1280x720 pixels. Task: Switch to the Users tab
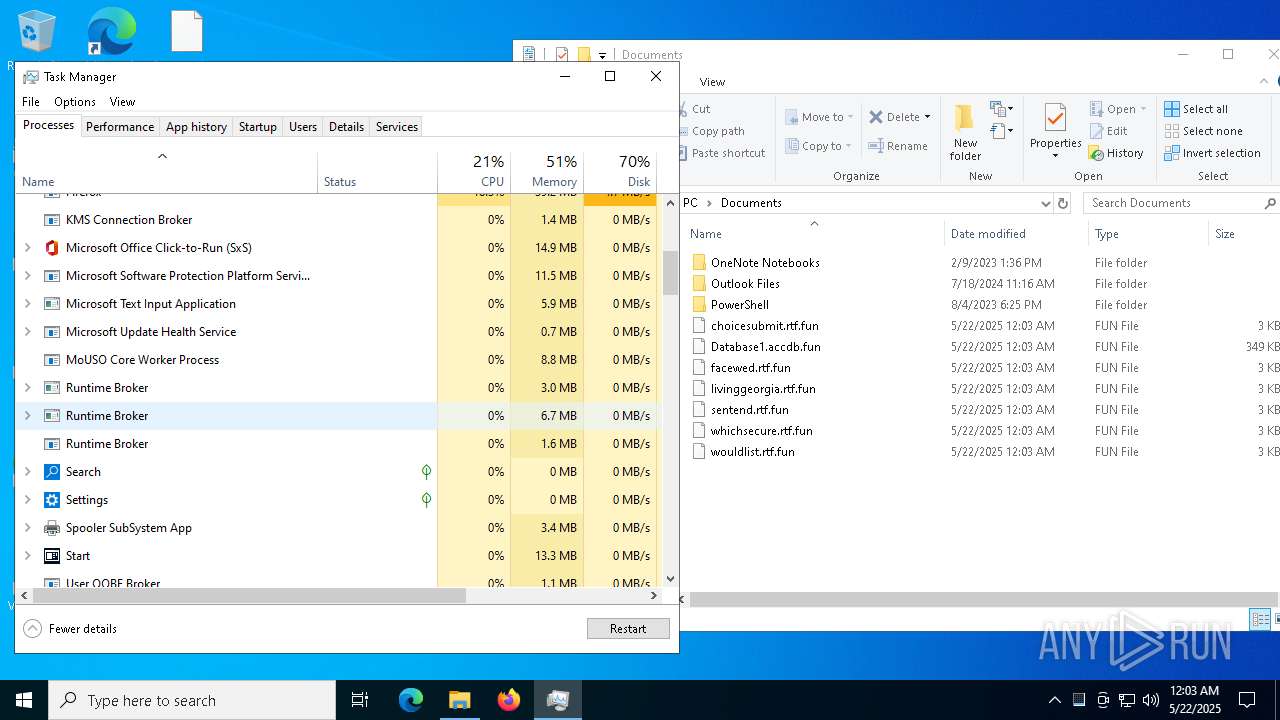tap(303, 127)
